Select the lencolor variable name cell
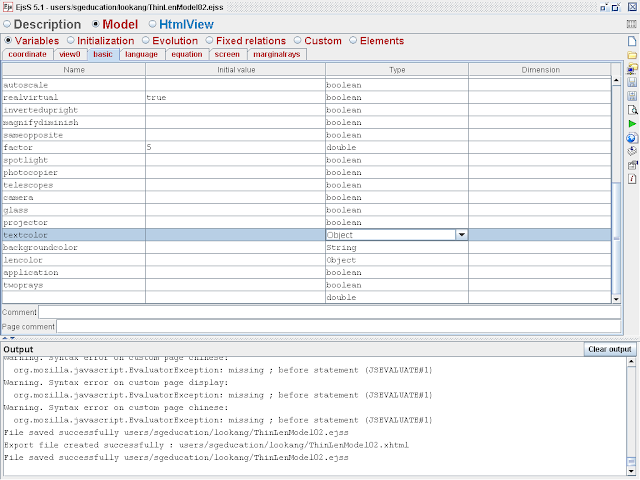The height and width of the screenshot is (480, 640). (74, 260)
